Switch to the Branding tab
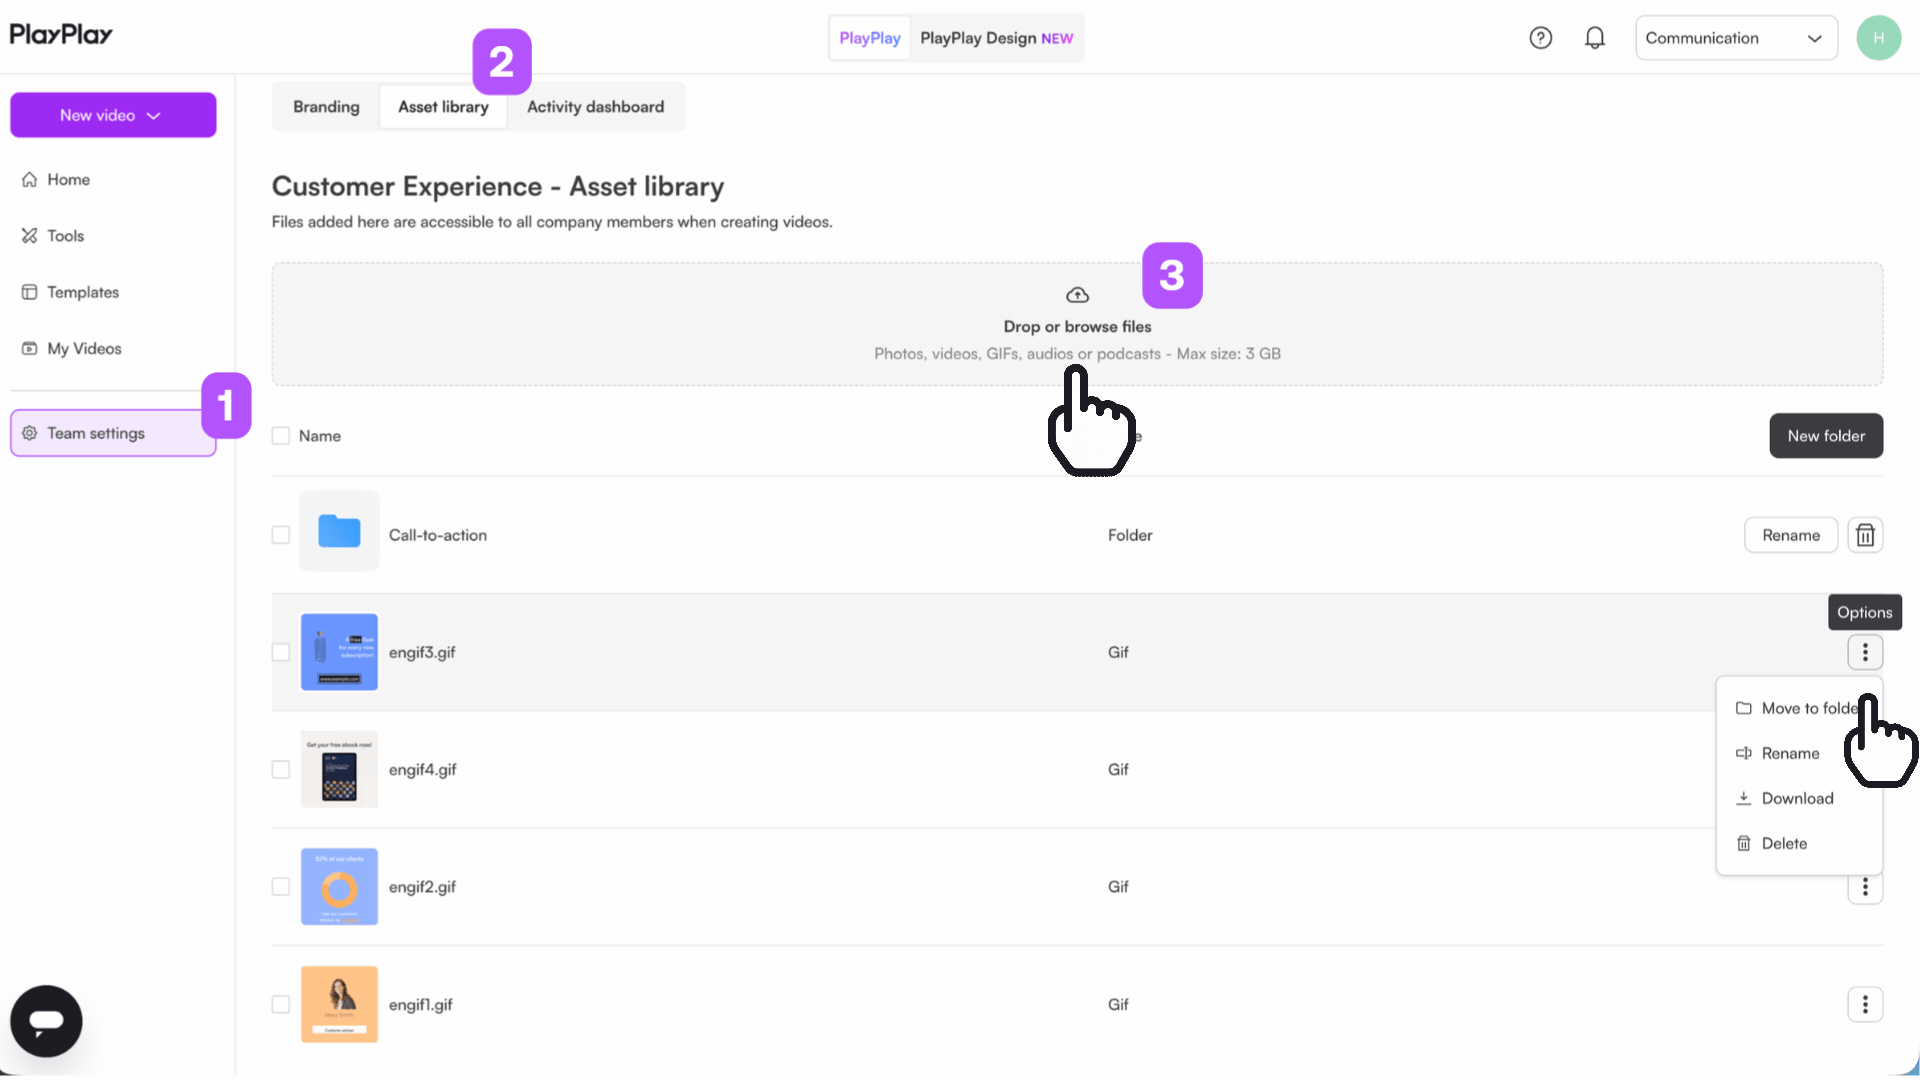This screenshot has width=1920, height=1080. (x=326, y=107)
